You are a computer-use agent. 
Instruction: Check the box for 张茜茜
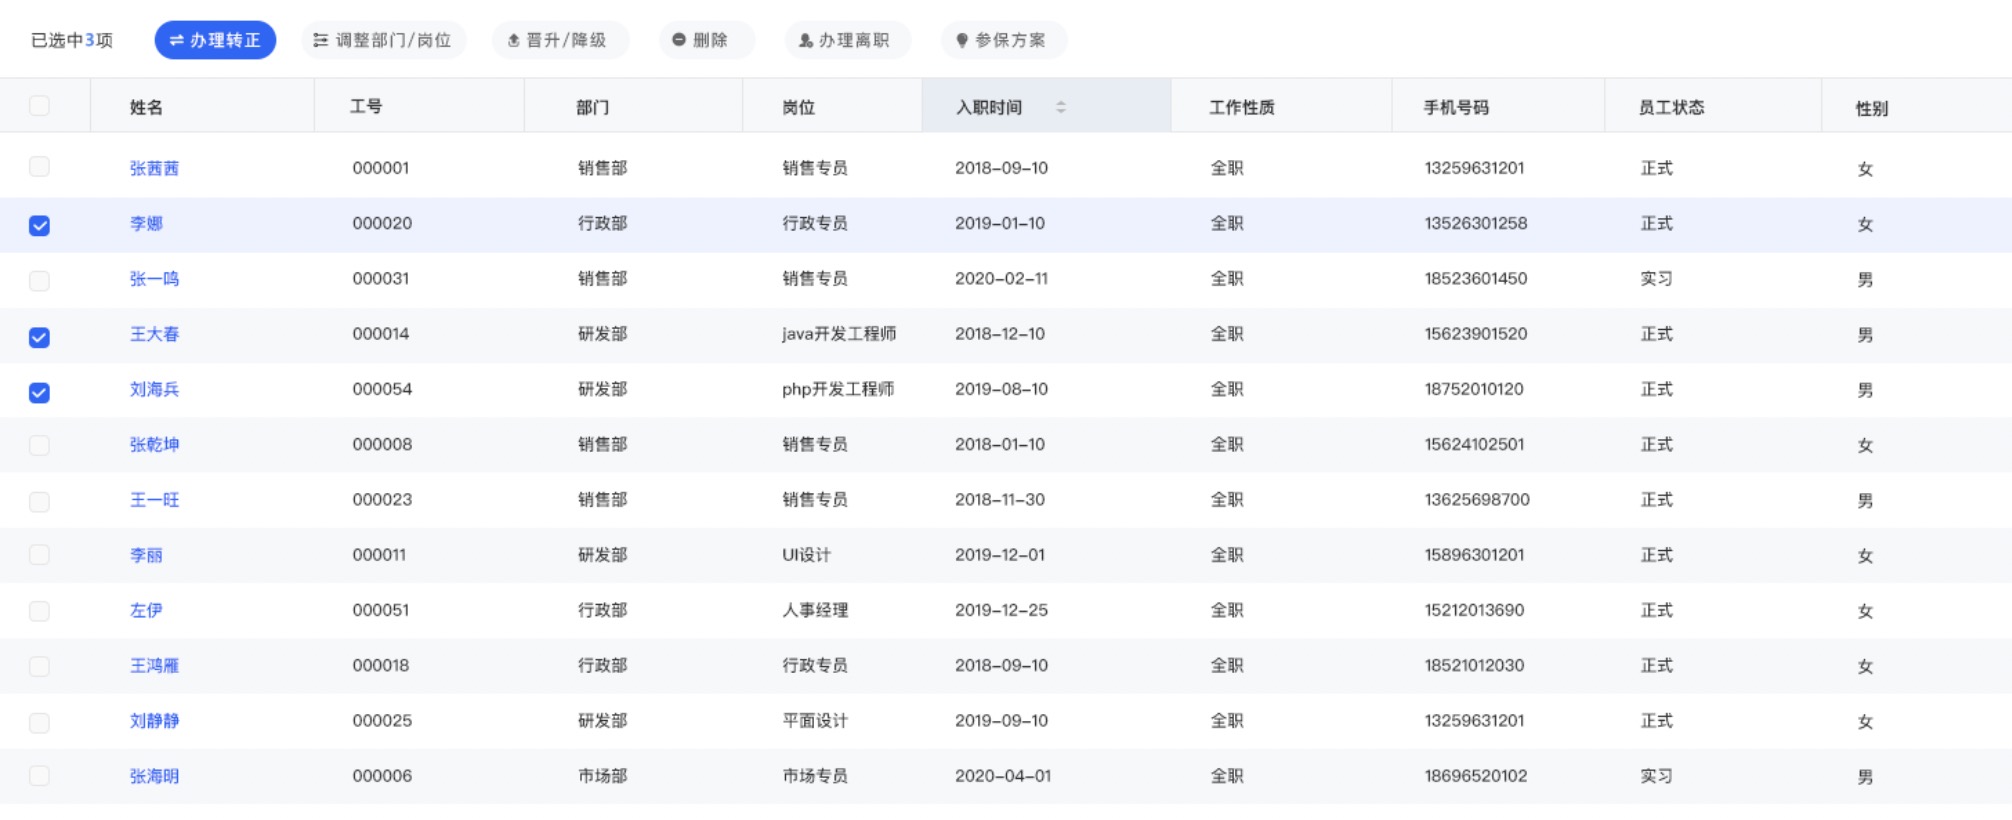click(x=39, y=166)
